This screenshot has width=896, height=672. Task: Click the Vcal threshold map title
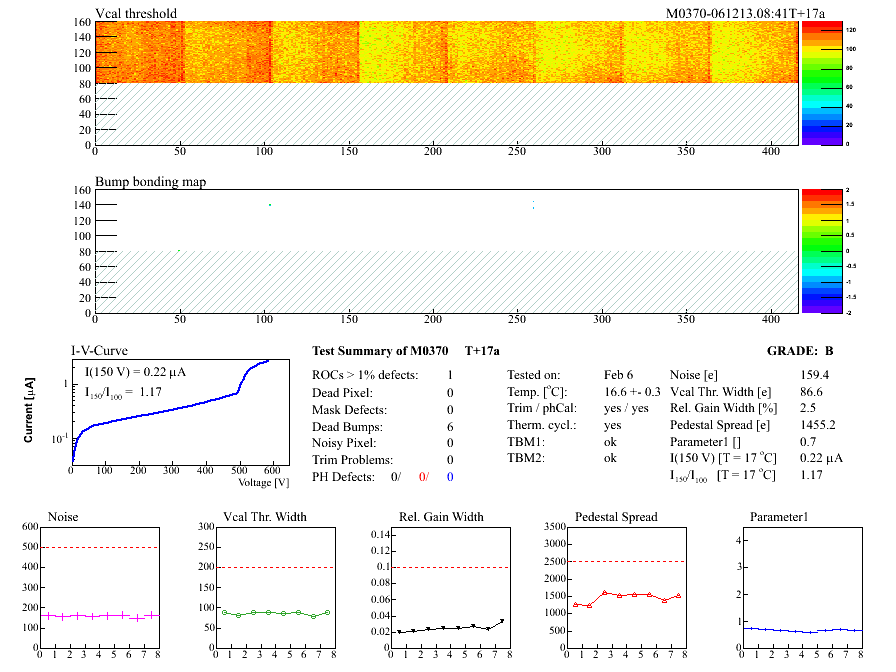point(136,13)
